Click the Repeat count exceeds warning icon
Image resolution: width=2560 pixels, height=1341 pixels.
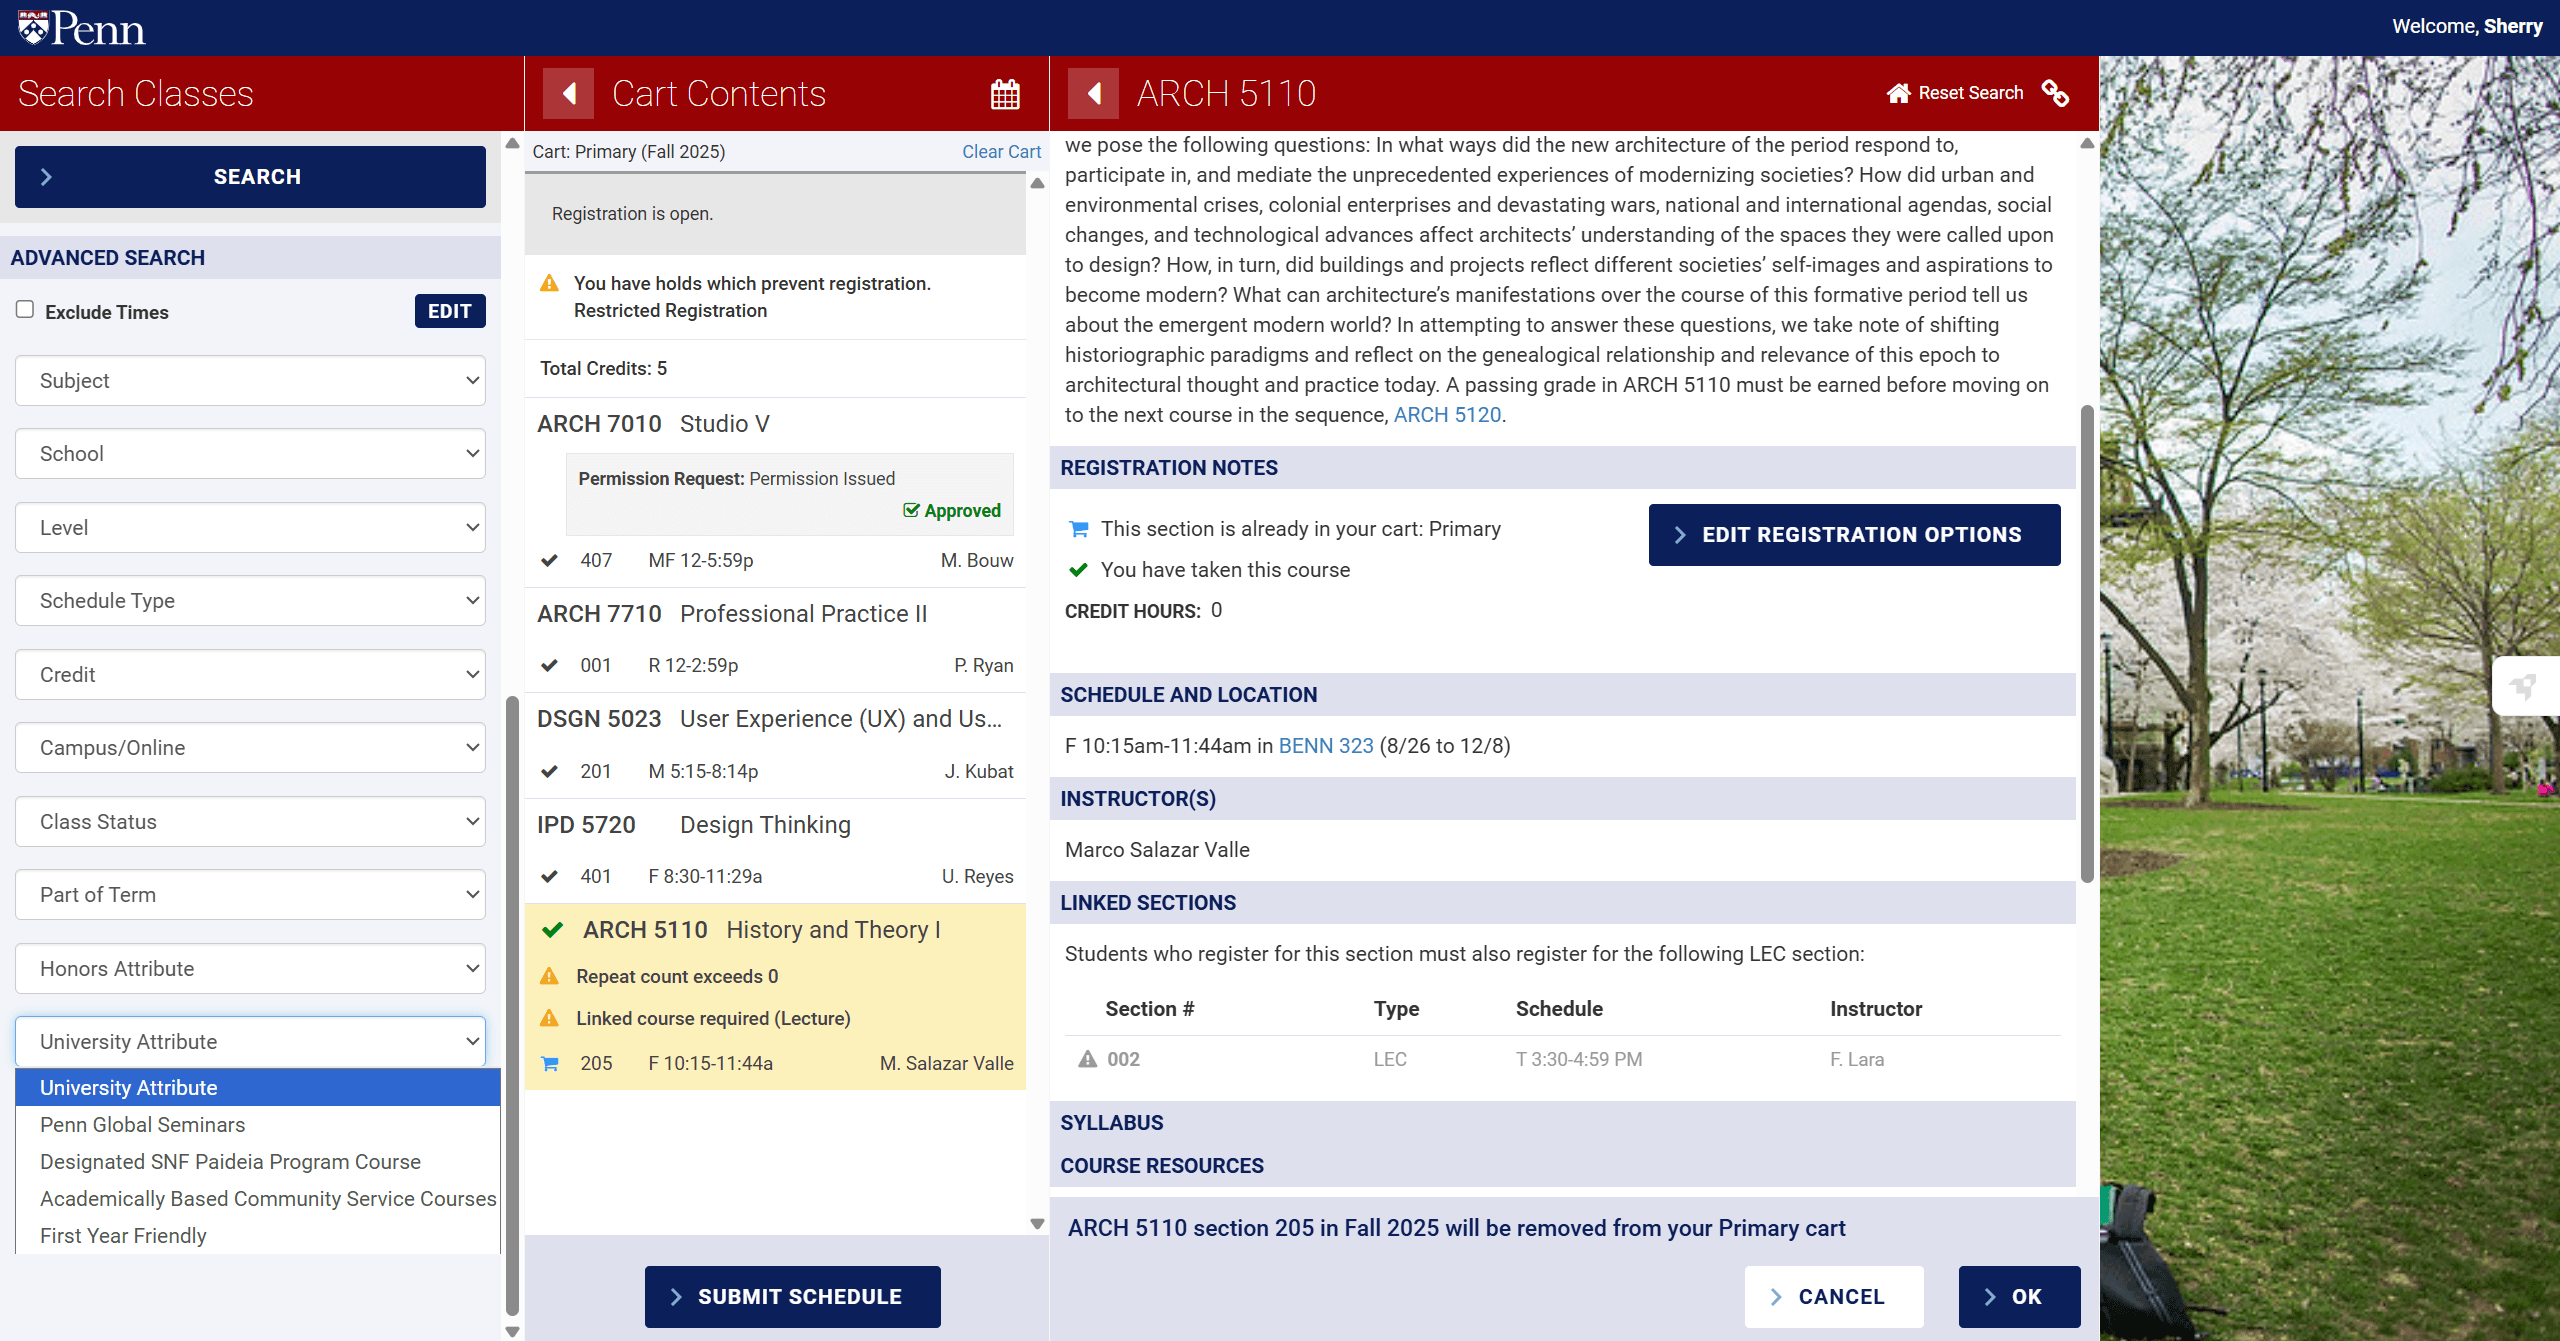549,976
